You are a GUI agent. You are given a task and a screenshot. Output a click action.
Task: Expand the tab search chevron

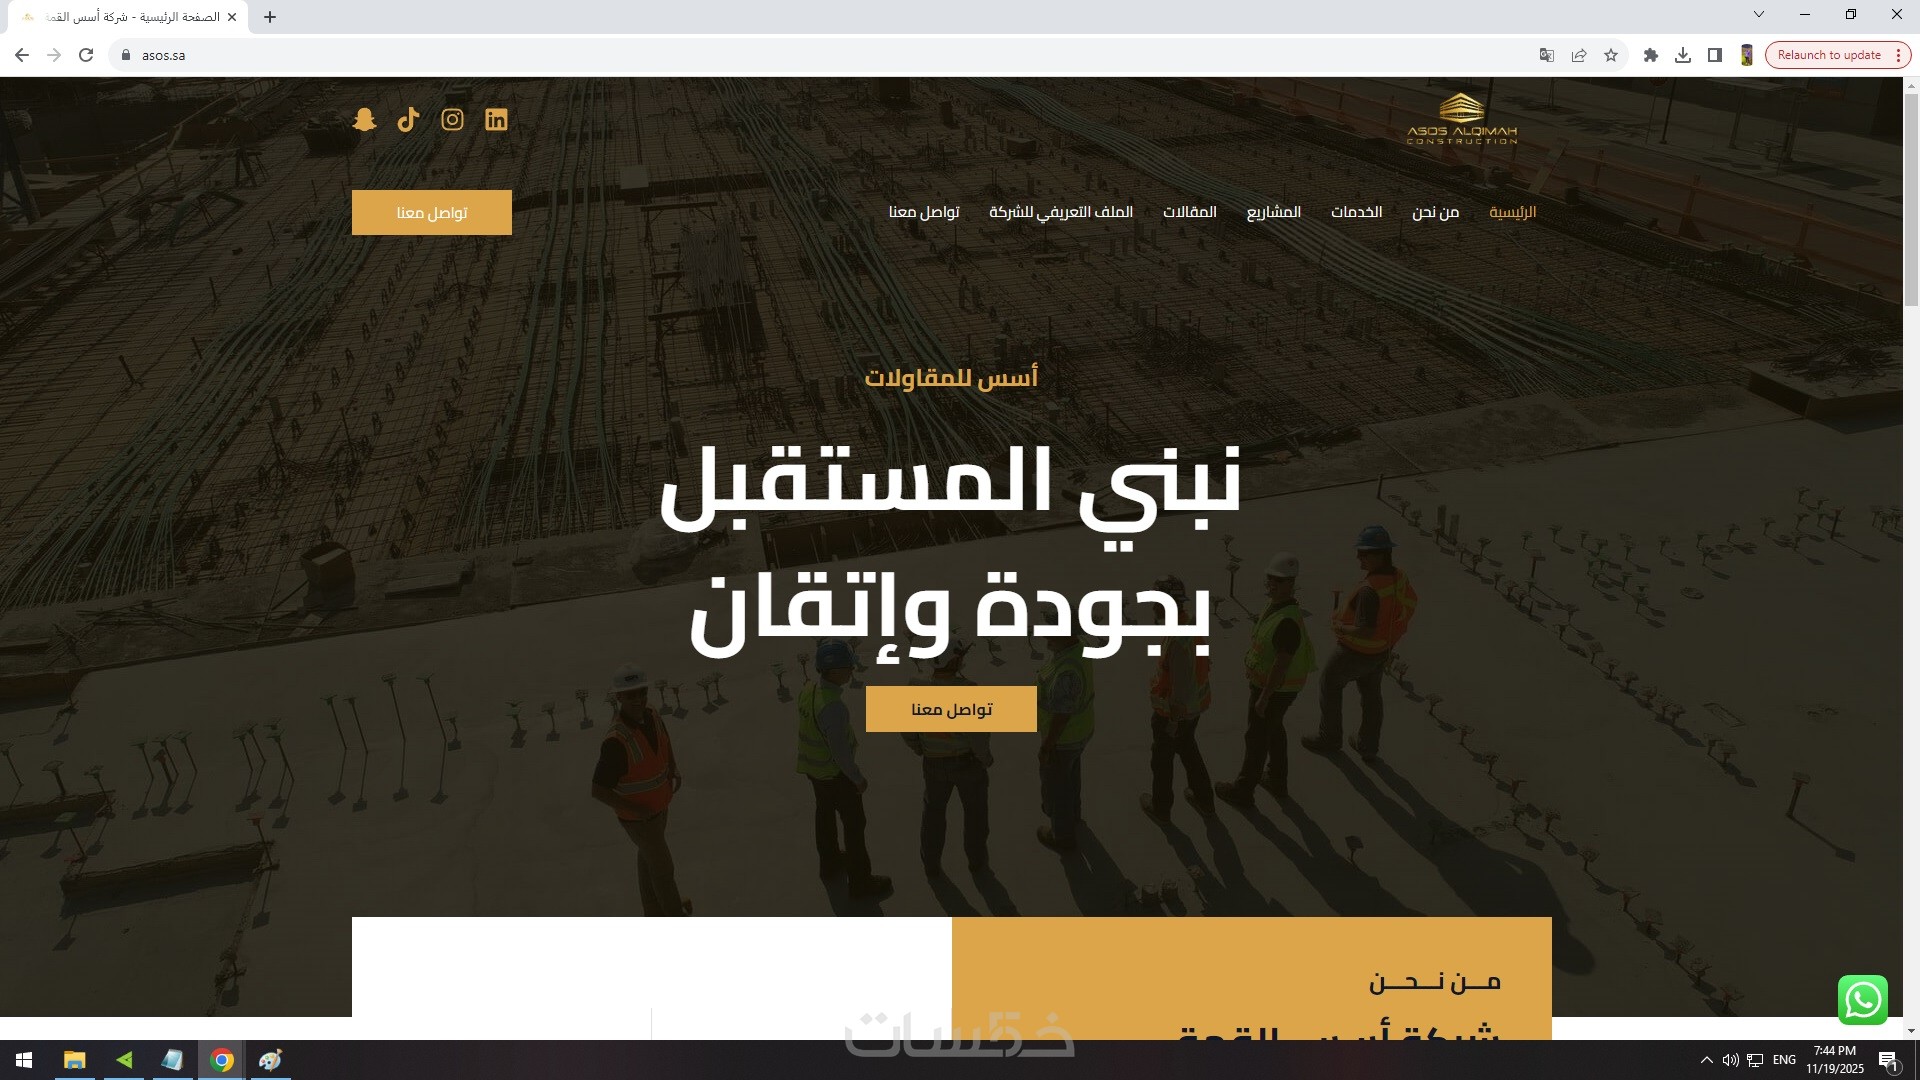coord(1759,14)
